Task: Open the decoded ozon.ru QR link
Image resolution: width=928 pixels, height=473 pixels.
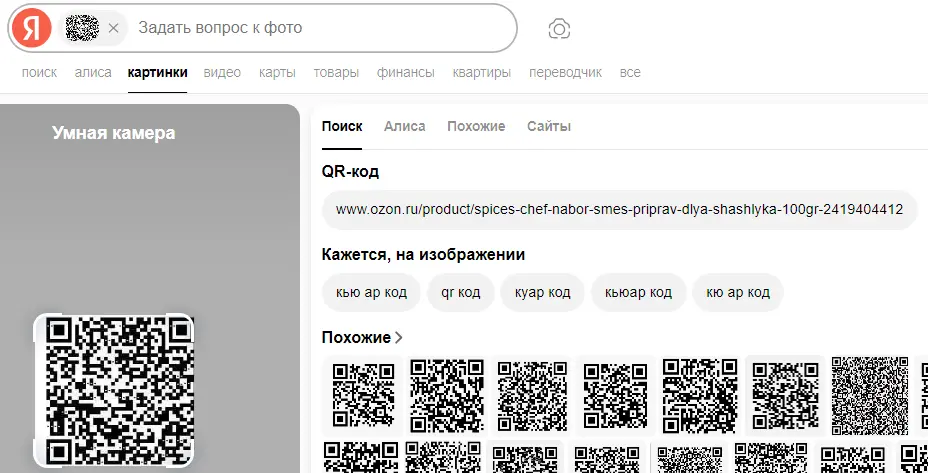Action: [x=619, y=209]
